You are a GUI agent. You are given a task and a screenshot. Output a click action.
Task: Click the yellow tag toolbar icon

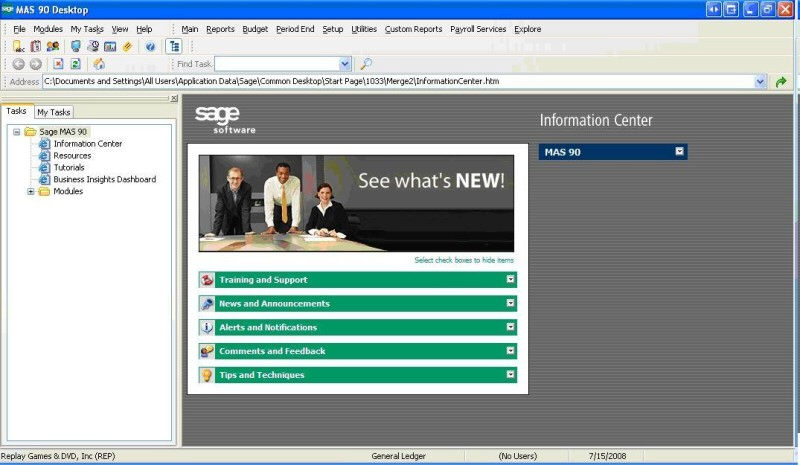point(128,46)
